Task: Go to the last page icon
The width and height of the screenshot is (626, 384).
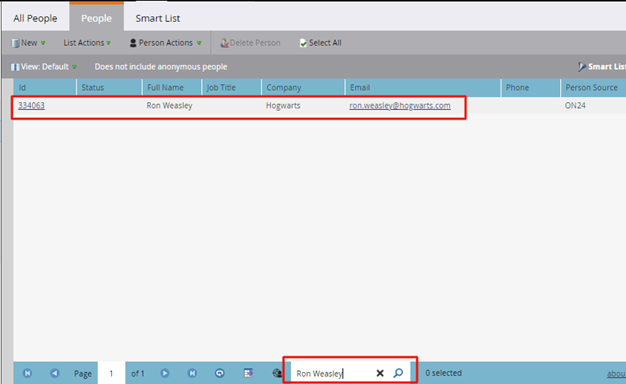Action: coord(192,373)
